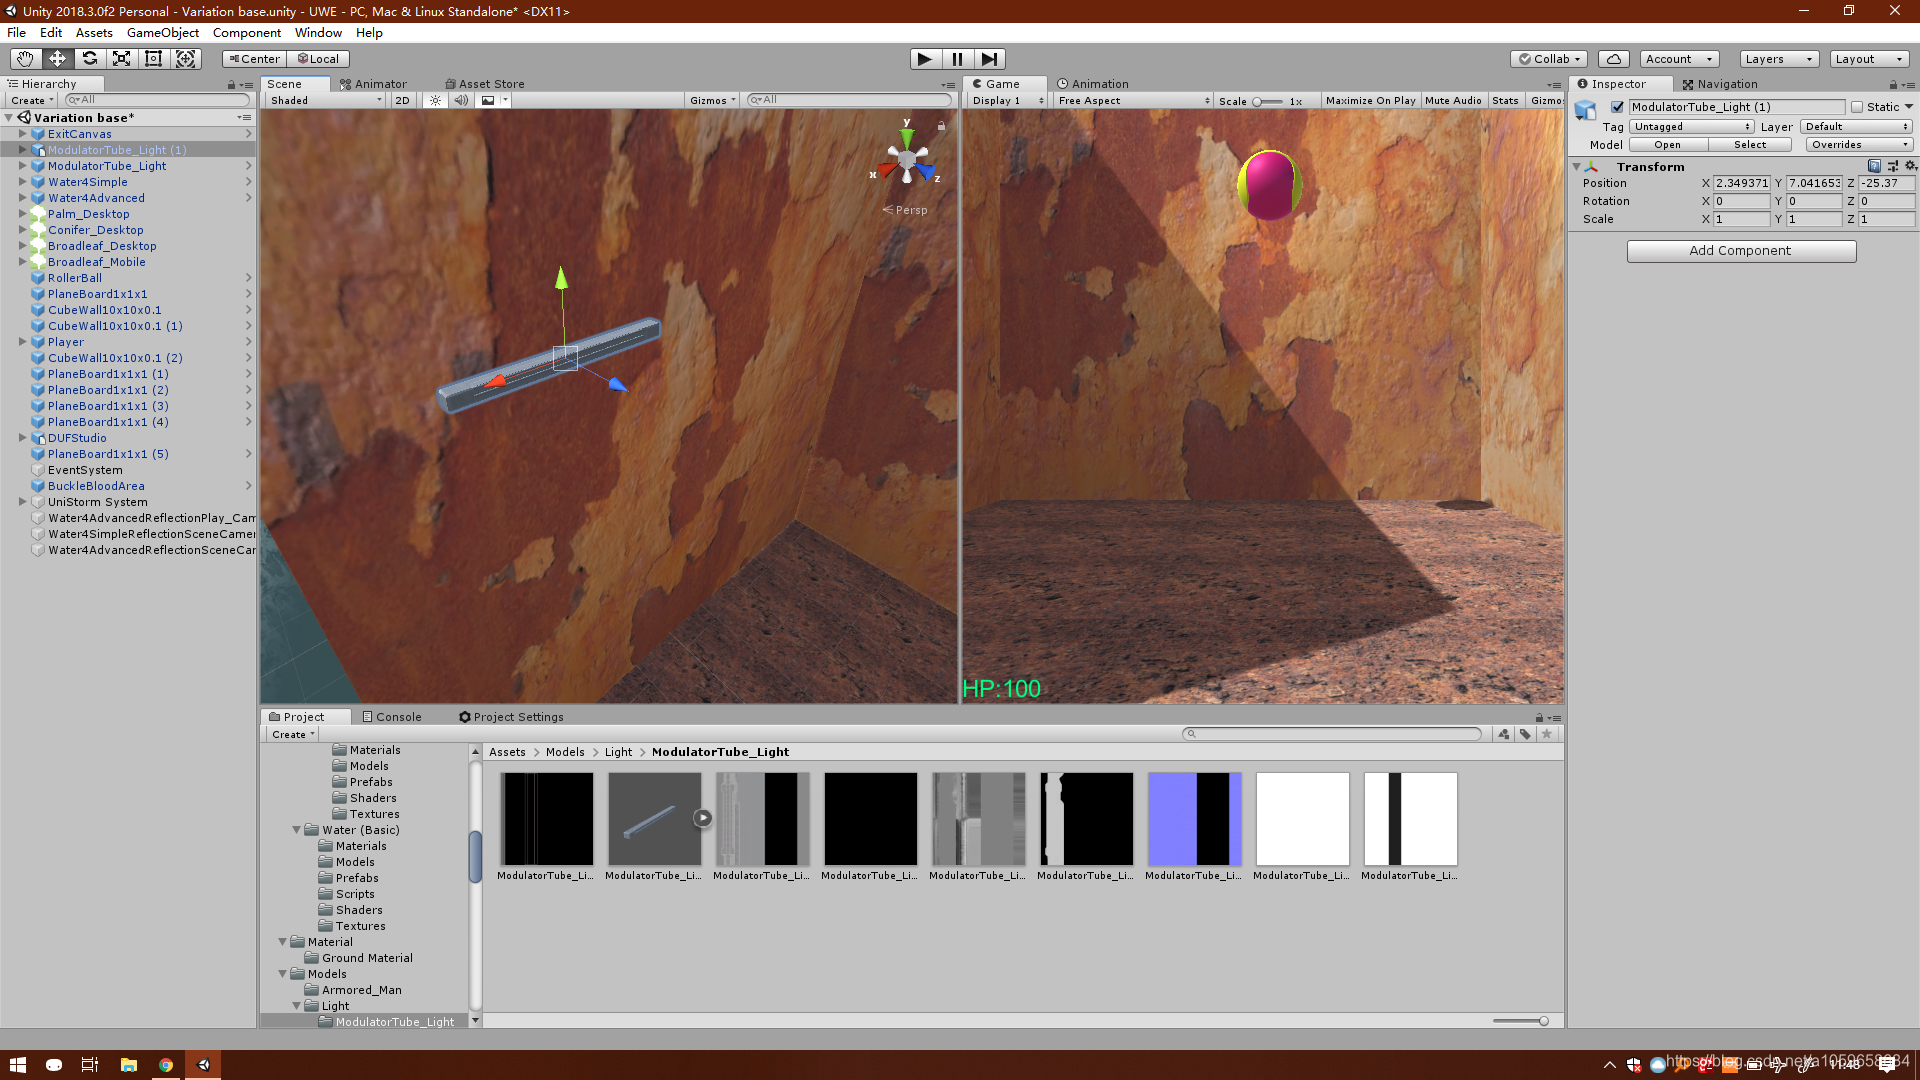Open the Component menu

click(246, 33)
